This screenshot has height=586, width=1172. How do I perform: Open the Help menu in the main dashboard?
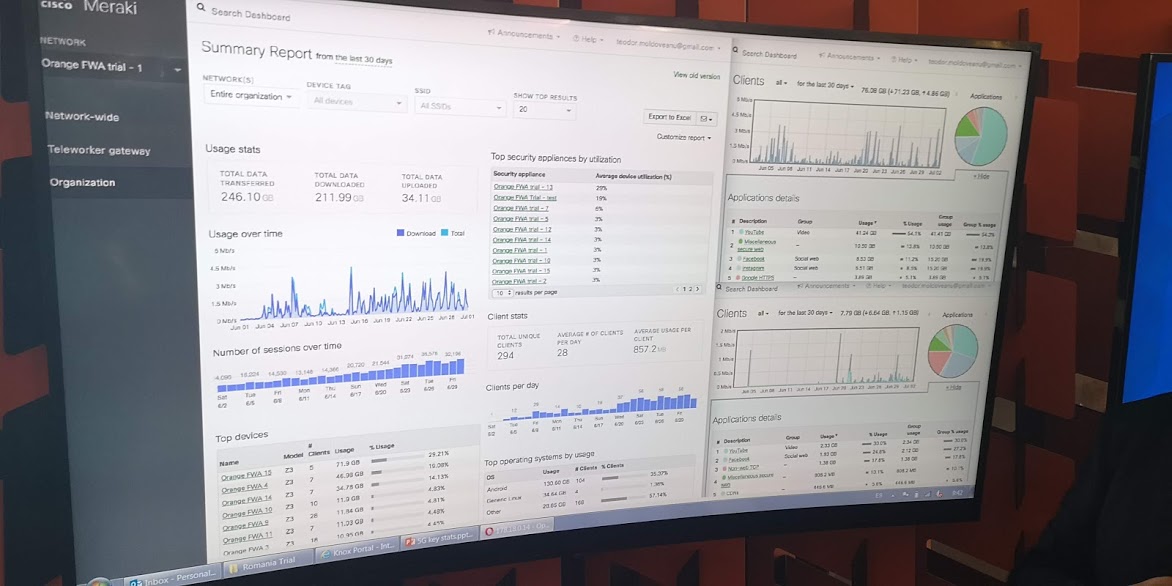tap(588, 38)
